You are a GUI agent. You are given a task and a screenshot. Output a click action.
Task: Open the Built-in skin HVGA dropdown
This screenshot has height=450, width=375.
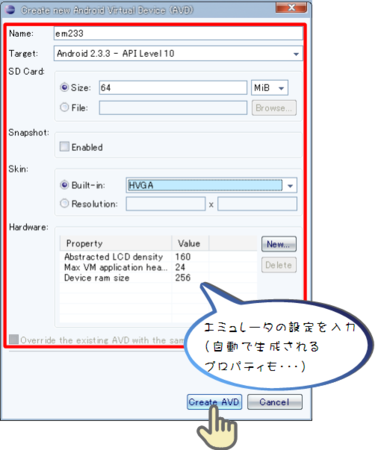click(211, 185)
